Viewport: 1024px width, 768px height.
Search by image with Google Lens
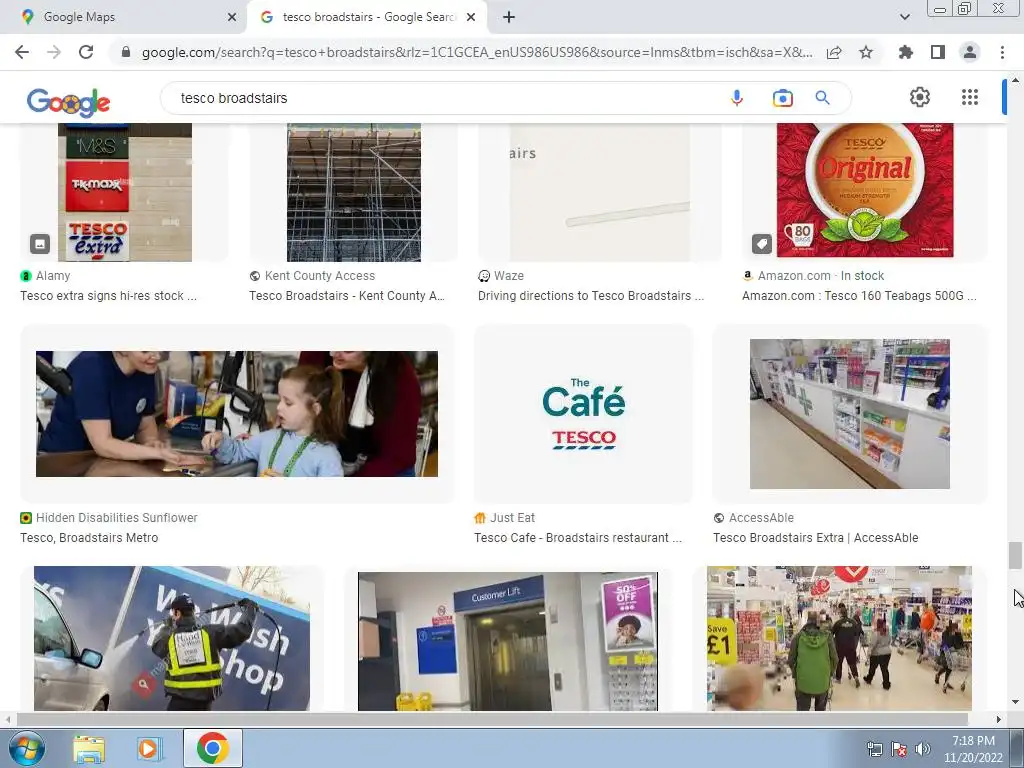point(782,98)
